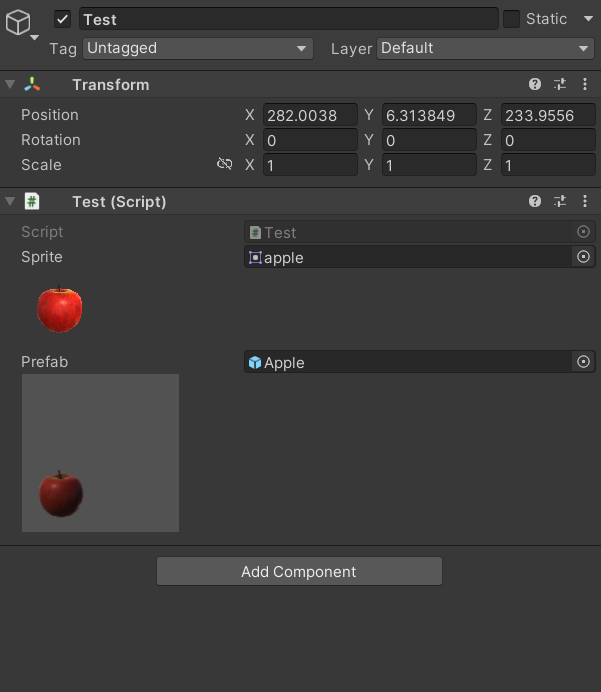Click the Transform component title
The image size is (601, 692).
[111, 84]
